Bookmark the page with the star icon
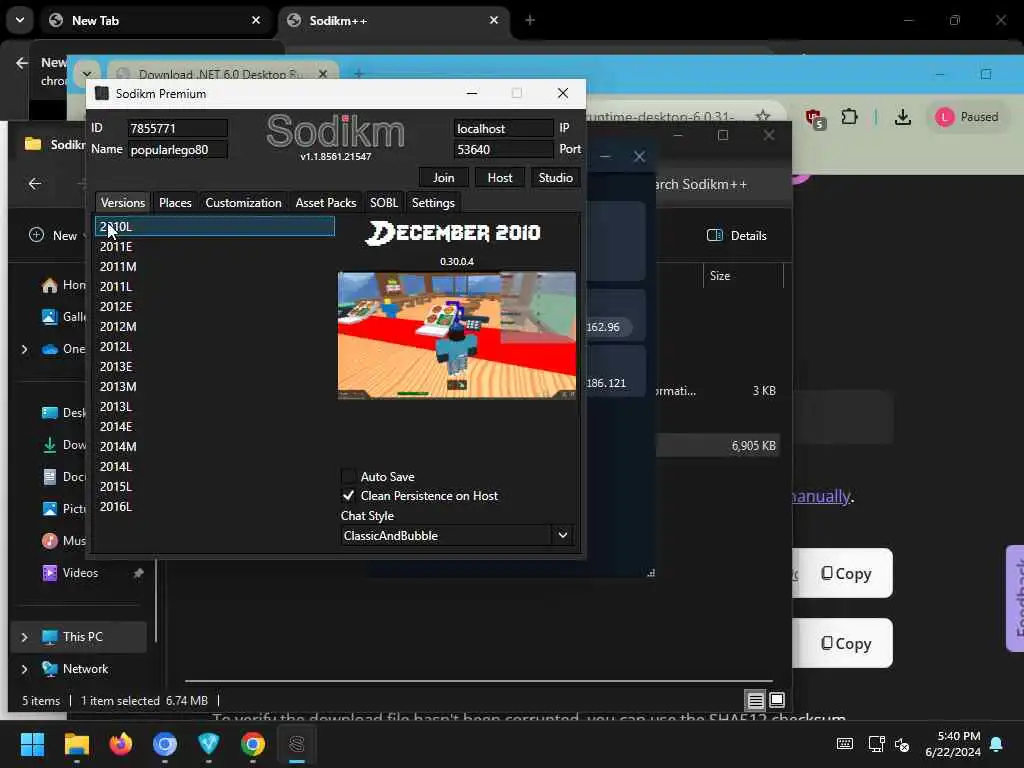Viewport: 1024px width, 768px height. [x=762, y=116]
